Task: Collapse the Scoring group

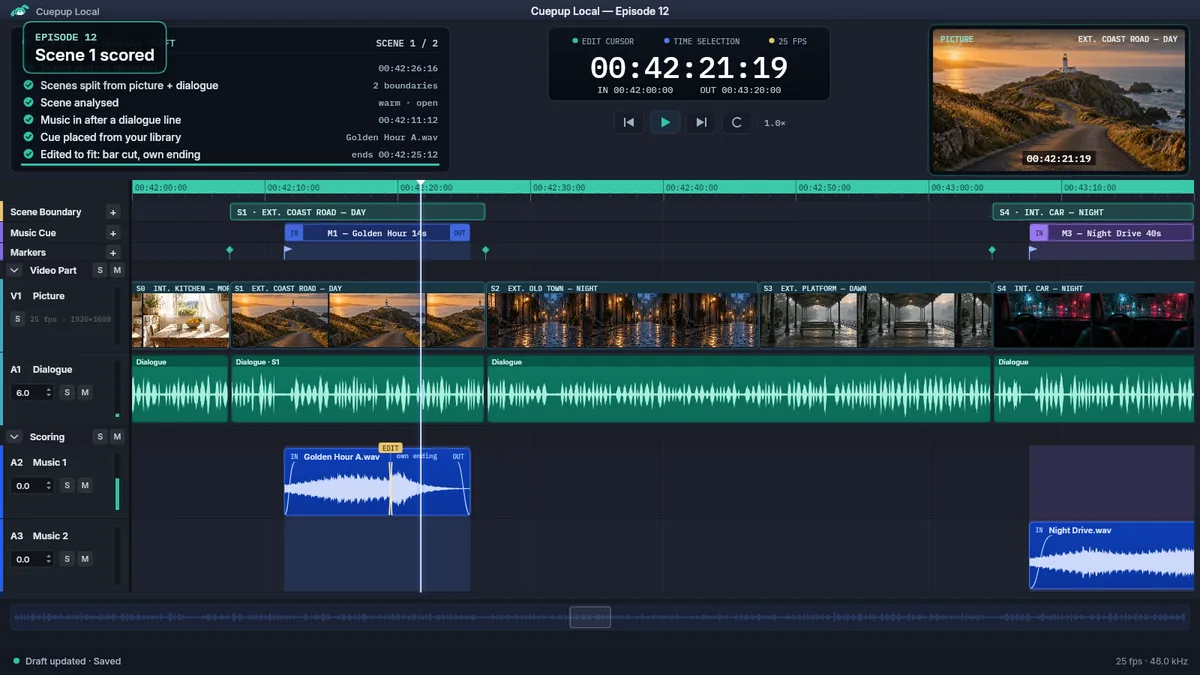Action: (15, 437)
